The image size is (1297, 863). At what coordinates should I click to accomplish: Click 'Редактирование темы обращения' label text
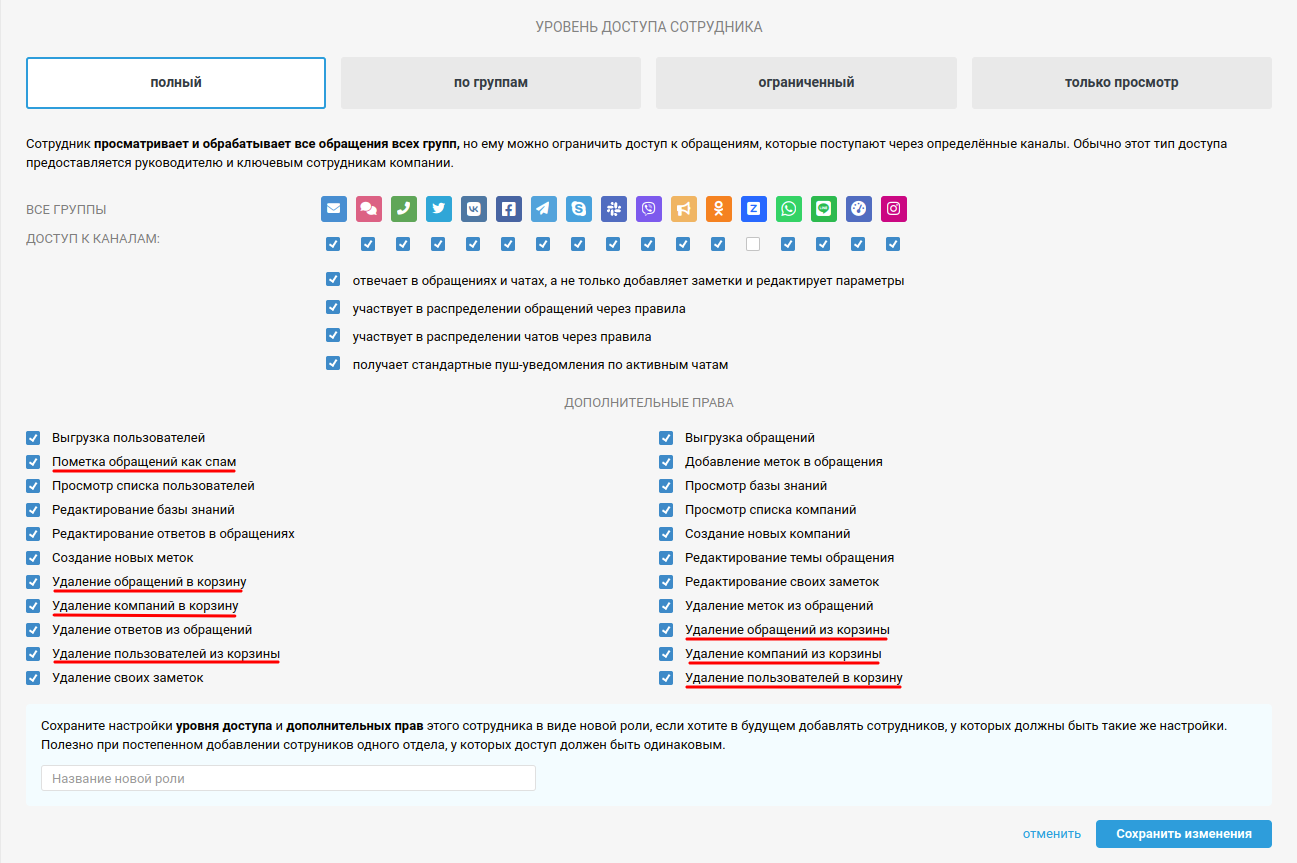pyautogui.click(x=789, y=558)
